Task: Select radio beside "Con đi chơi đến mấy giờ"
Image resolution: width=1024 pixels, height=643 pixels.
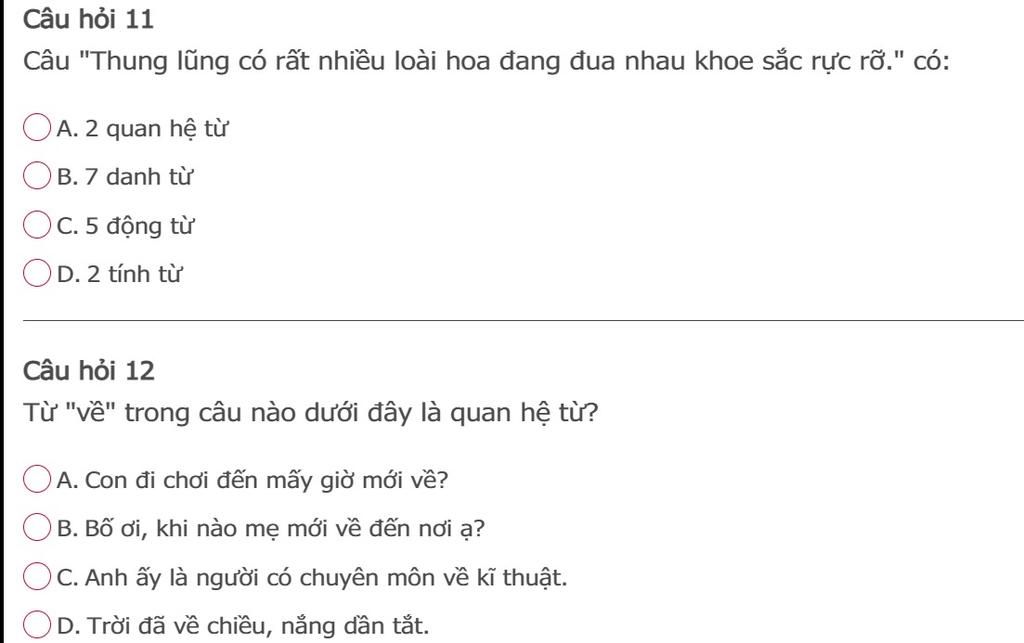Action: pos(37,480)
